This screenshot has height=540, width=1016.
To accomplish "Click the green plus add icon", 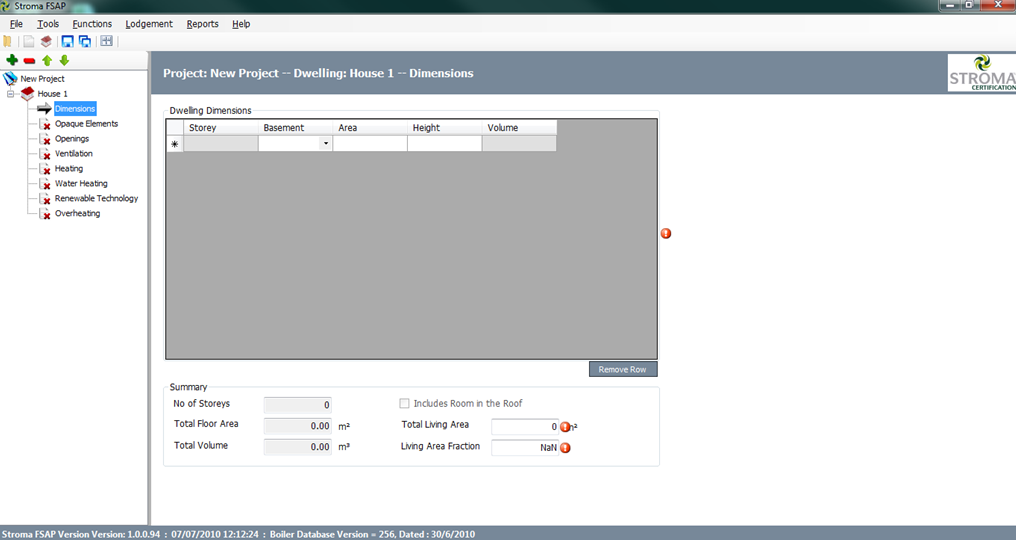I will (x=12, y=60).
